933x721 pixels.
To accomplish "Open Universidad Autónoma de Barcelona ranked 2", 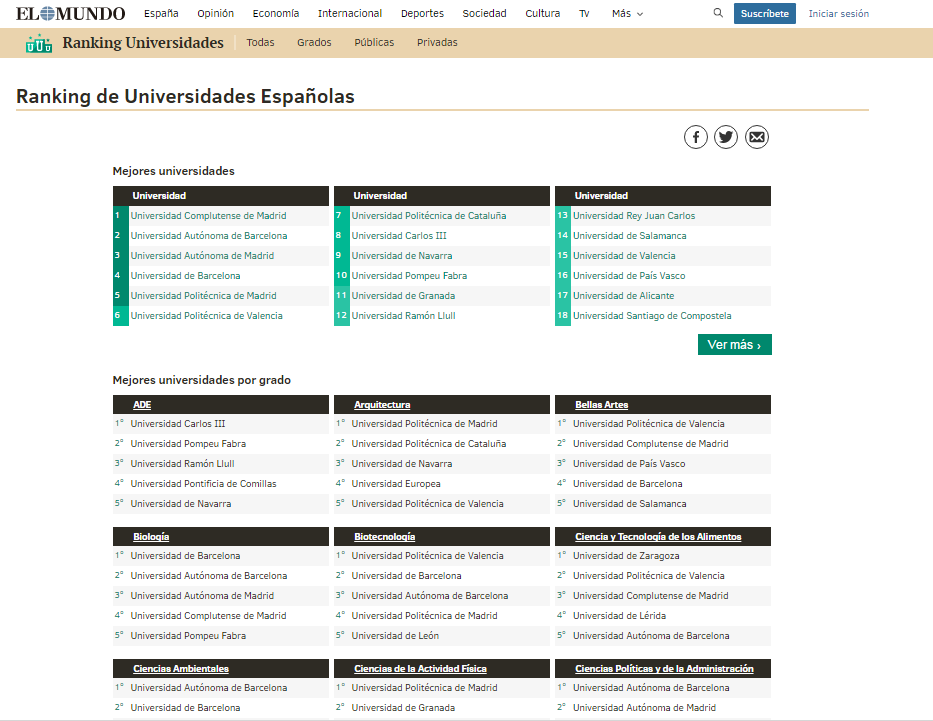I will click(209, 236).
